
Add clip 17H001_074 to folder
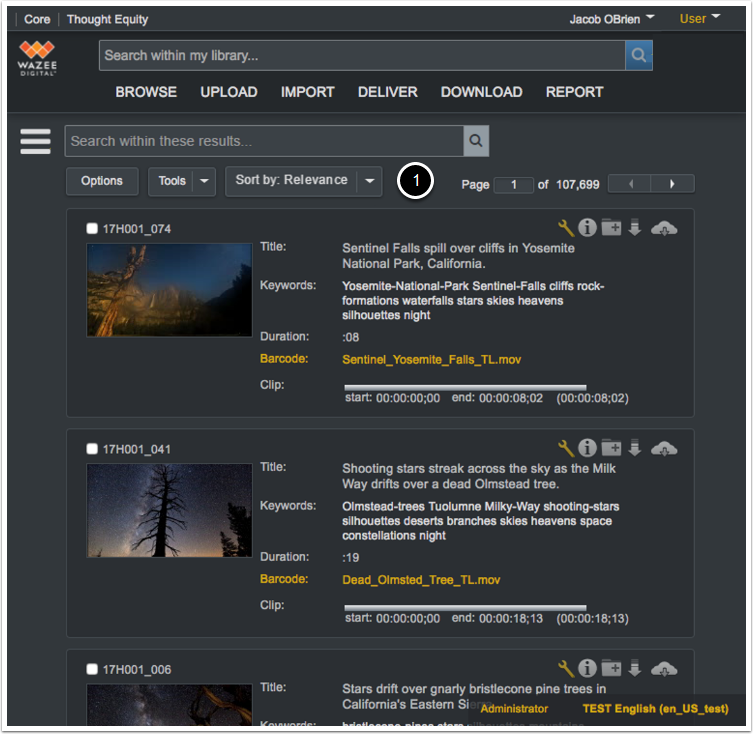click(x=611, y=227)
